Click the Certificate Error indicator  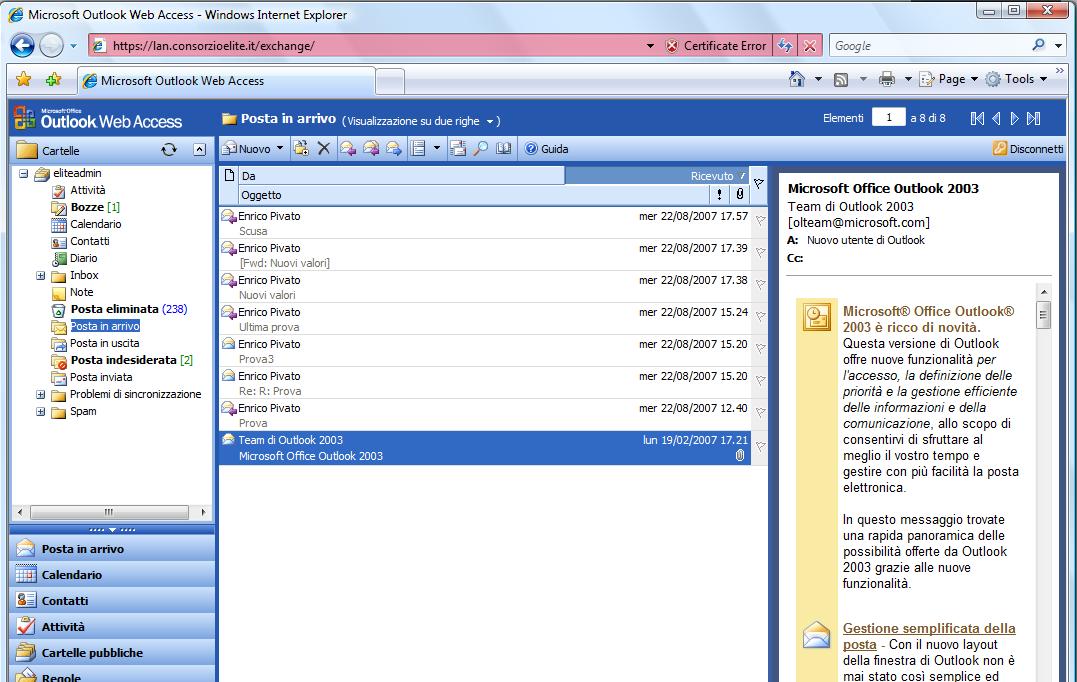pyautogui.click(x=716, y=45)
